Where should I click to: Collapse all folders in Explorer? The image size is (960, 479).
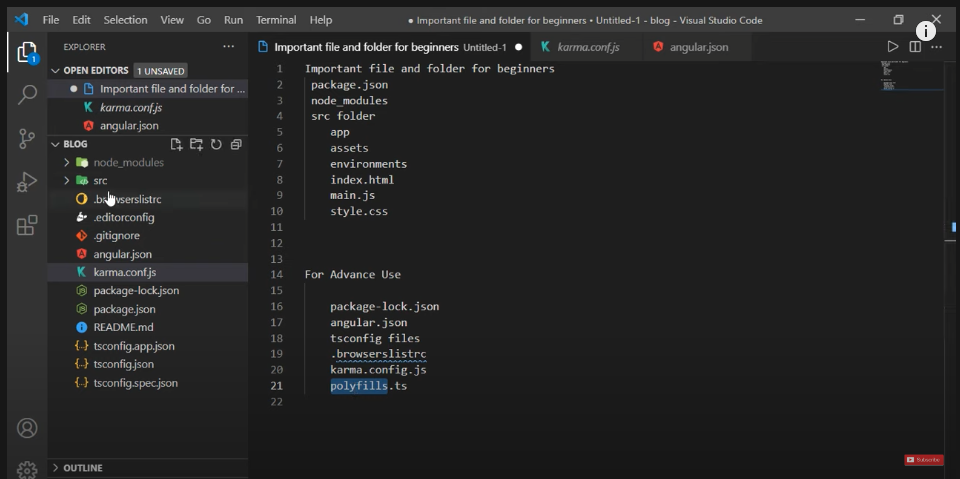(x=236, y=144)
